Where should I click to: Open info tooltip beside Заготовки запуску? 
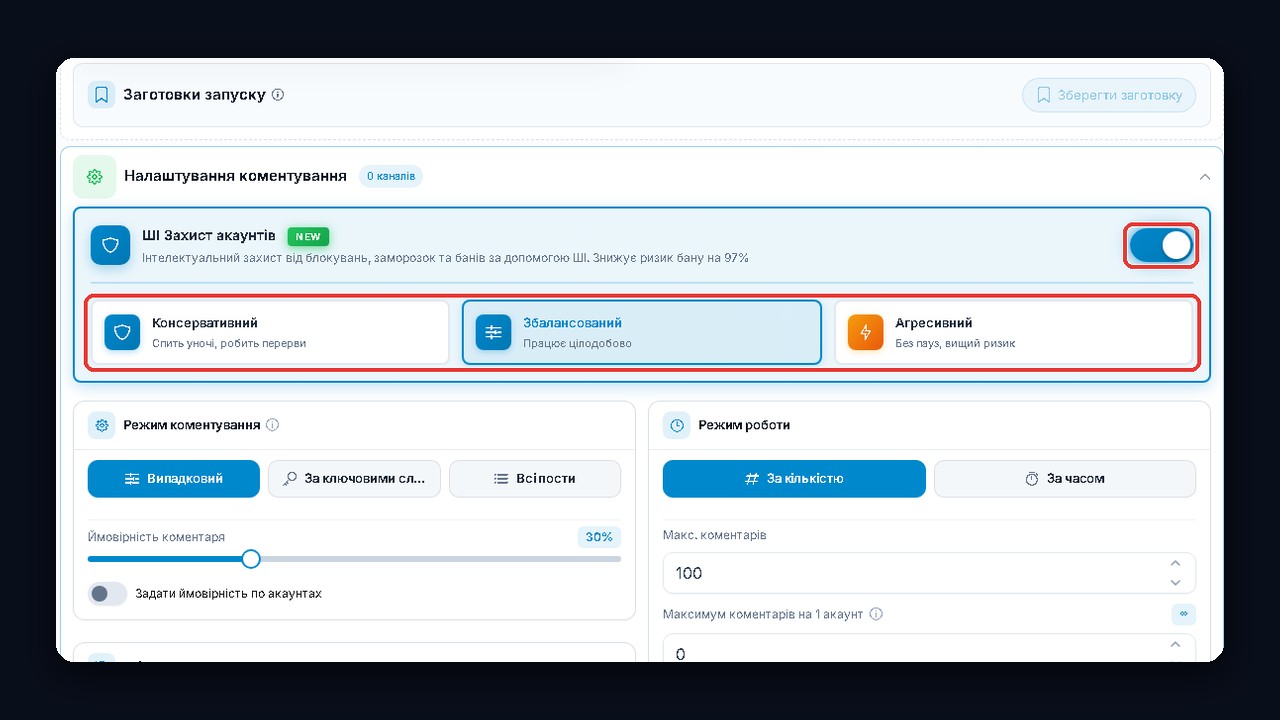(278, 95)
